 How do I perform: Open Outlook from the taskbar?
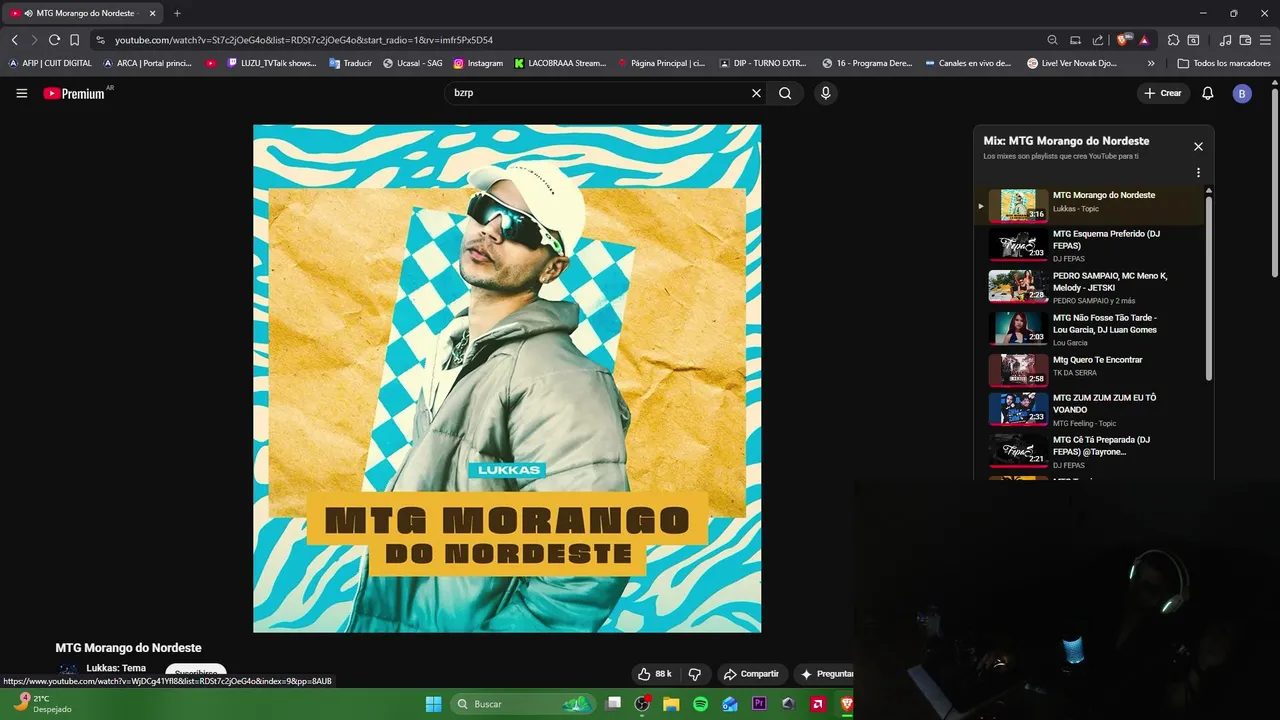pos(730,704)
